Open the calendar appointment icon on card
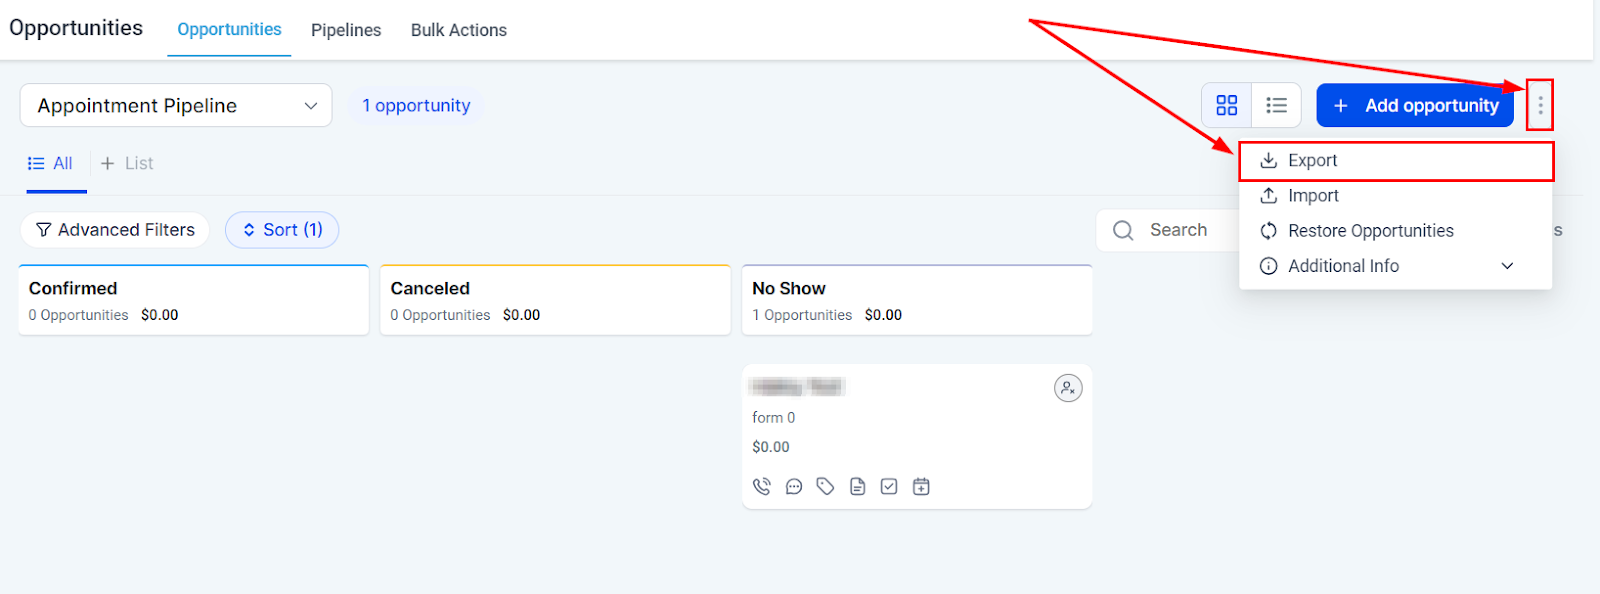 [x=921, y=486]
